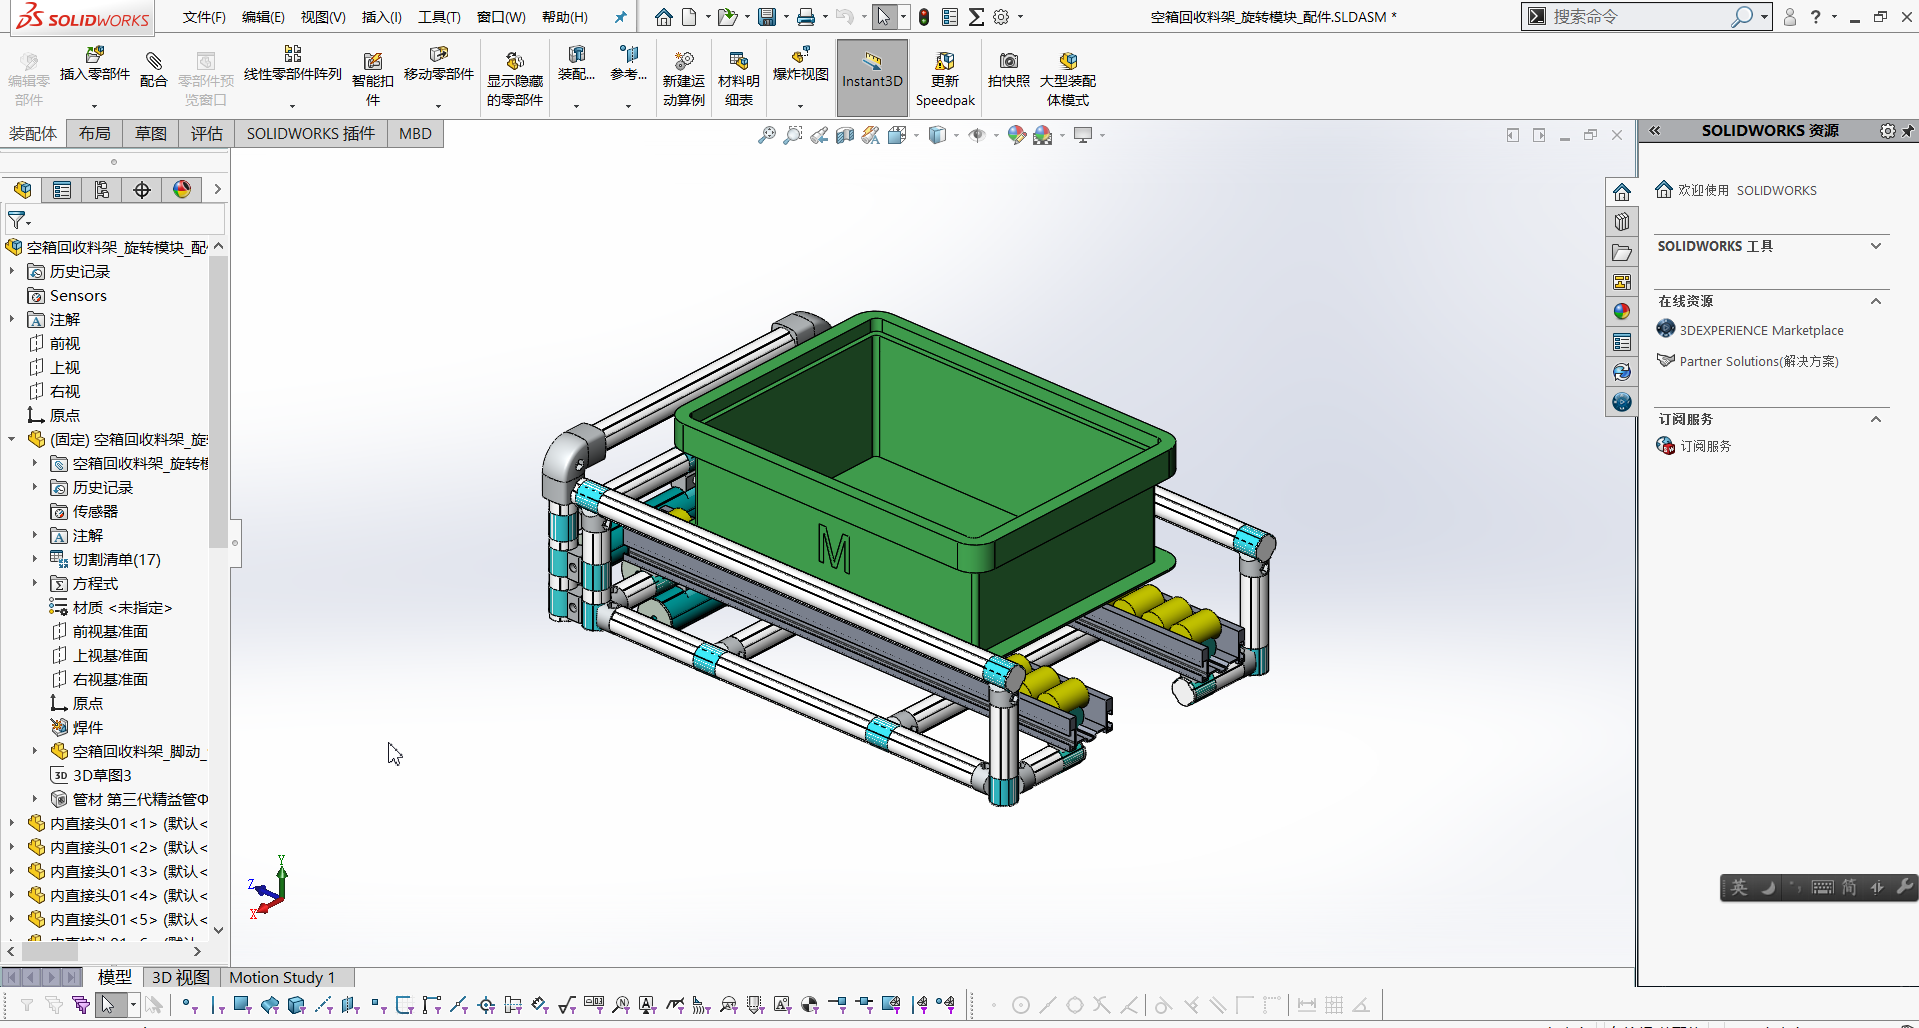
Task: Select 材质 <未指定> tree item
Action: click(122, 607)
